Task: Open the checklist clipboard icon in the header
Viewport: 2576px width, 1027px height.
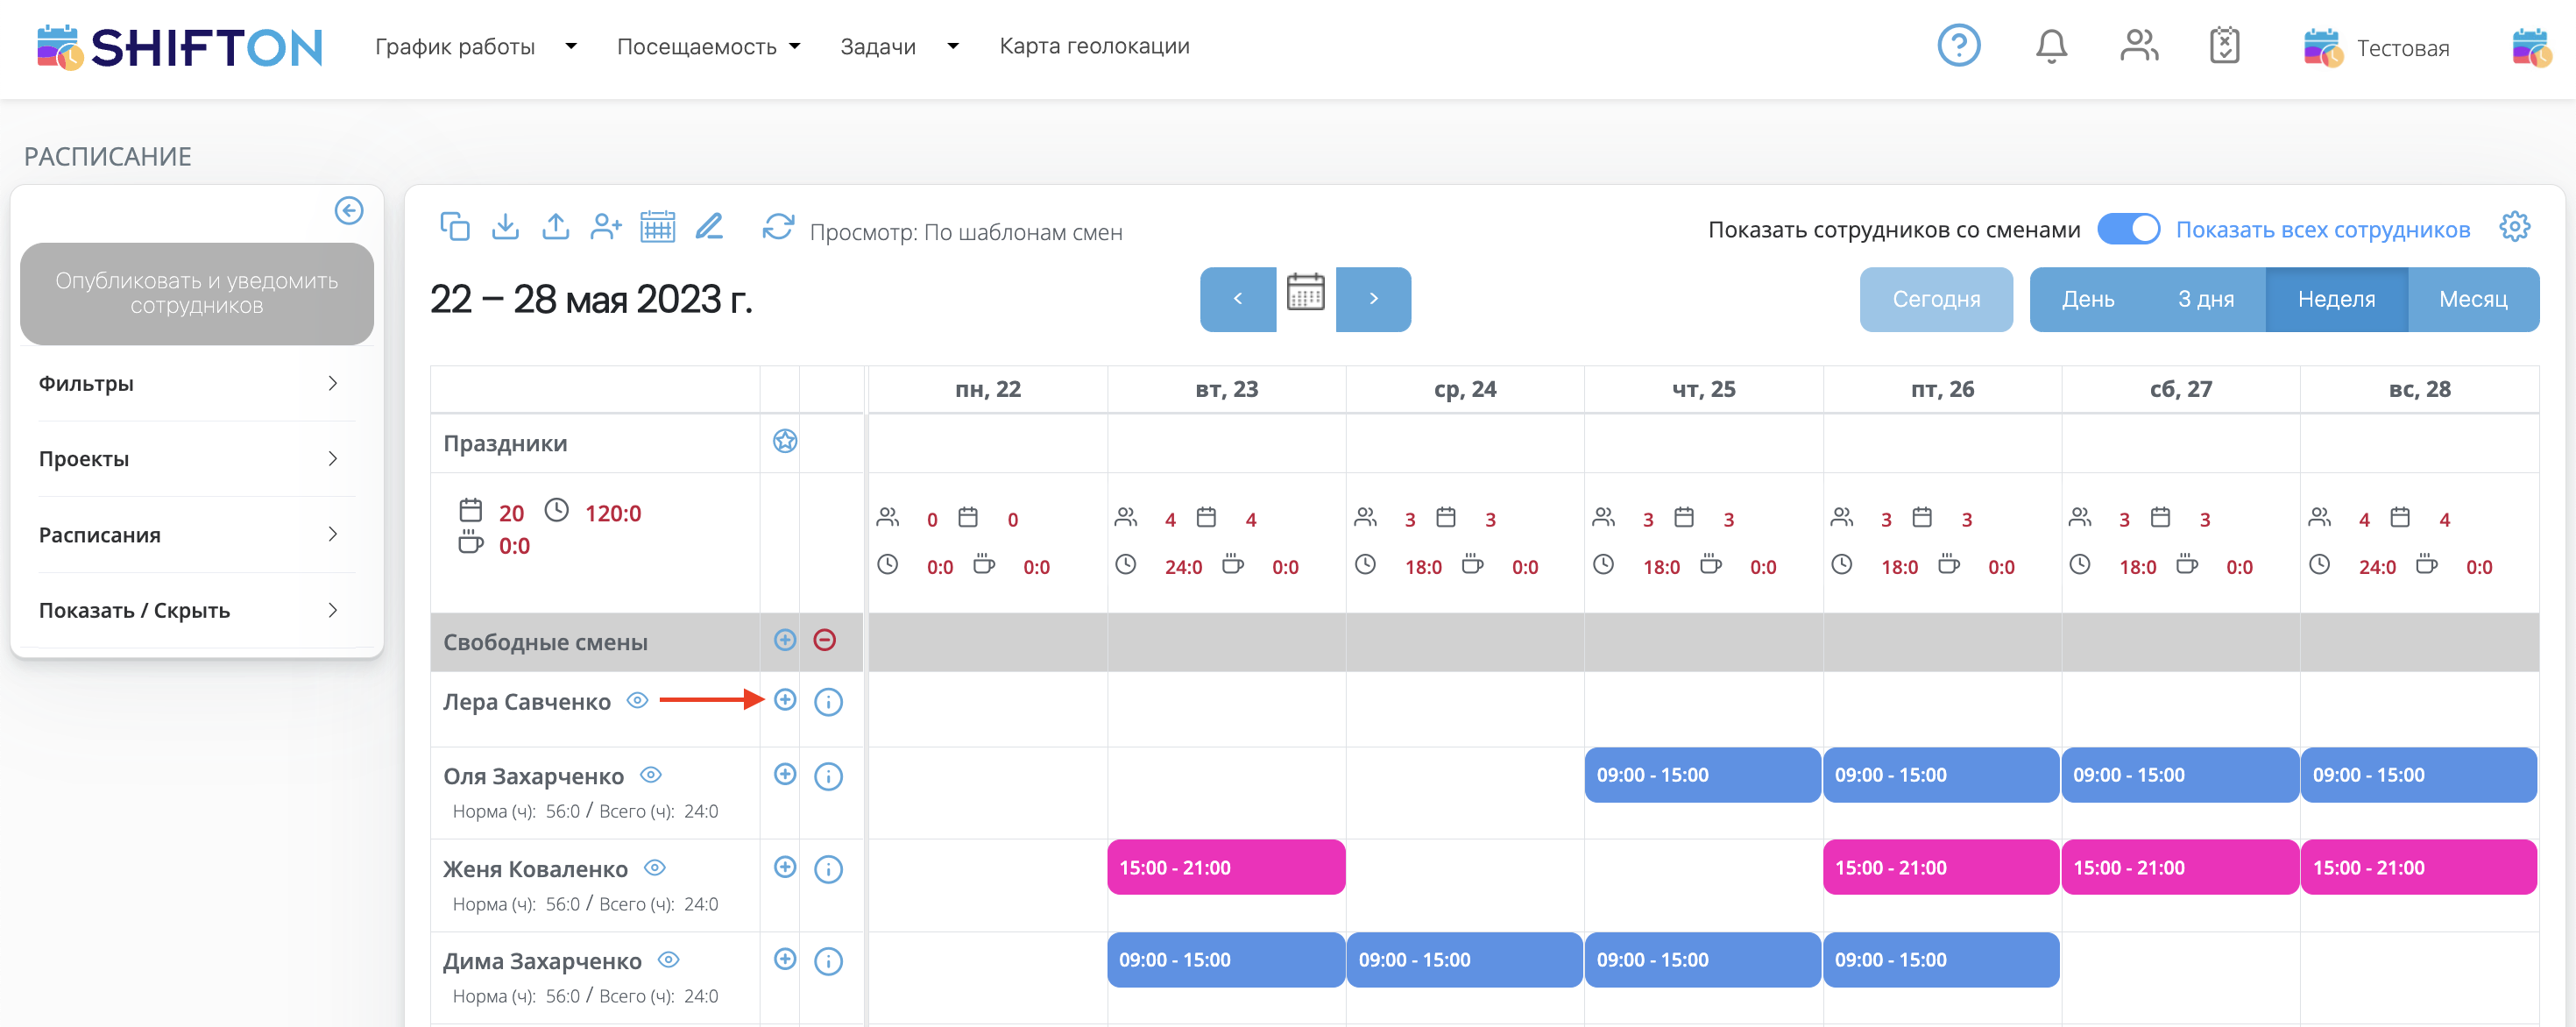Action: 2224,46
